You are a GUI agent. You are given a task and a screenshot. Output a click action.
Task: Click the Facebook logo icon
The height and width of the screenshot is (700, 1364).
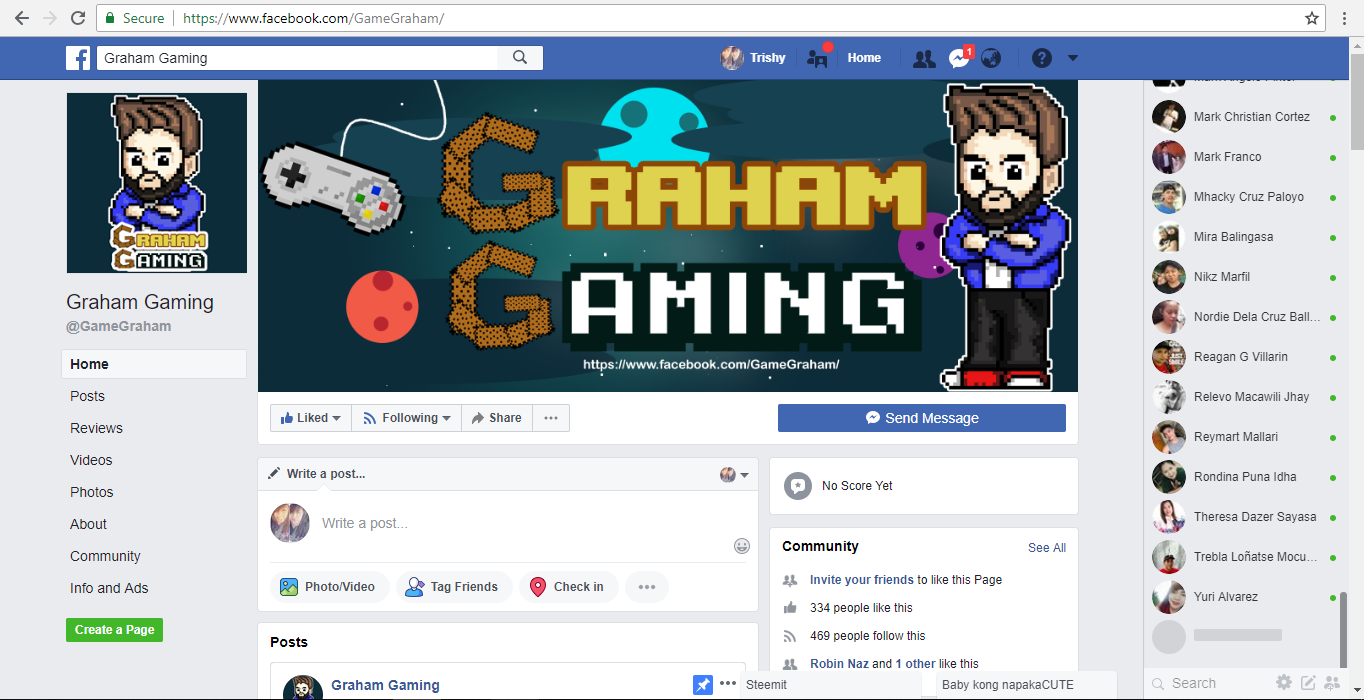[x=78, y=58]
